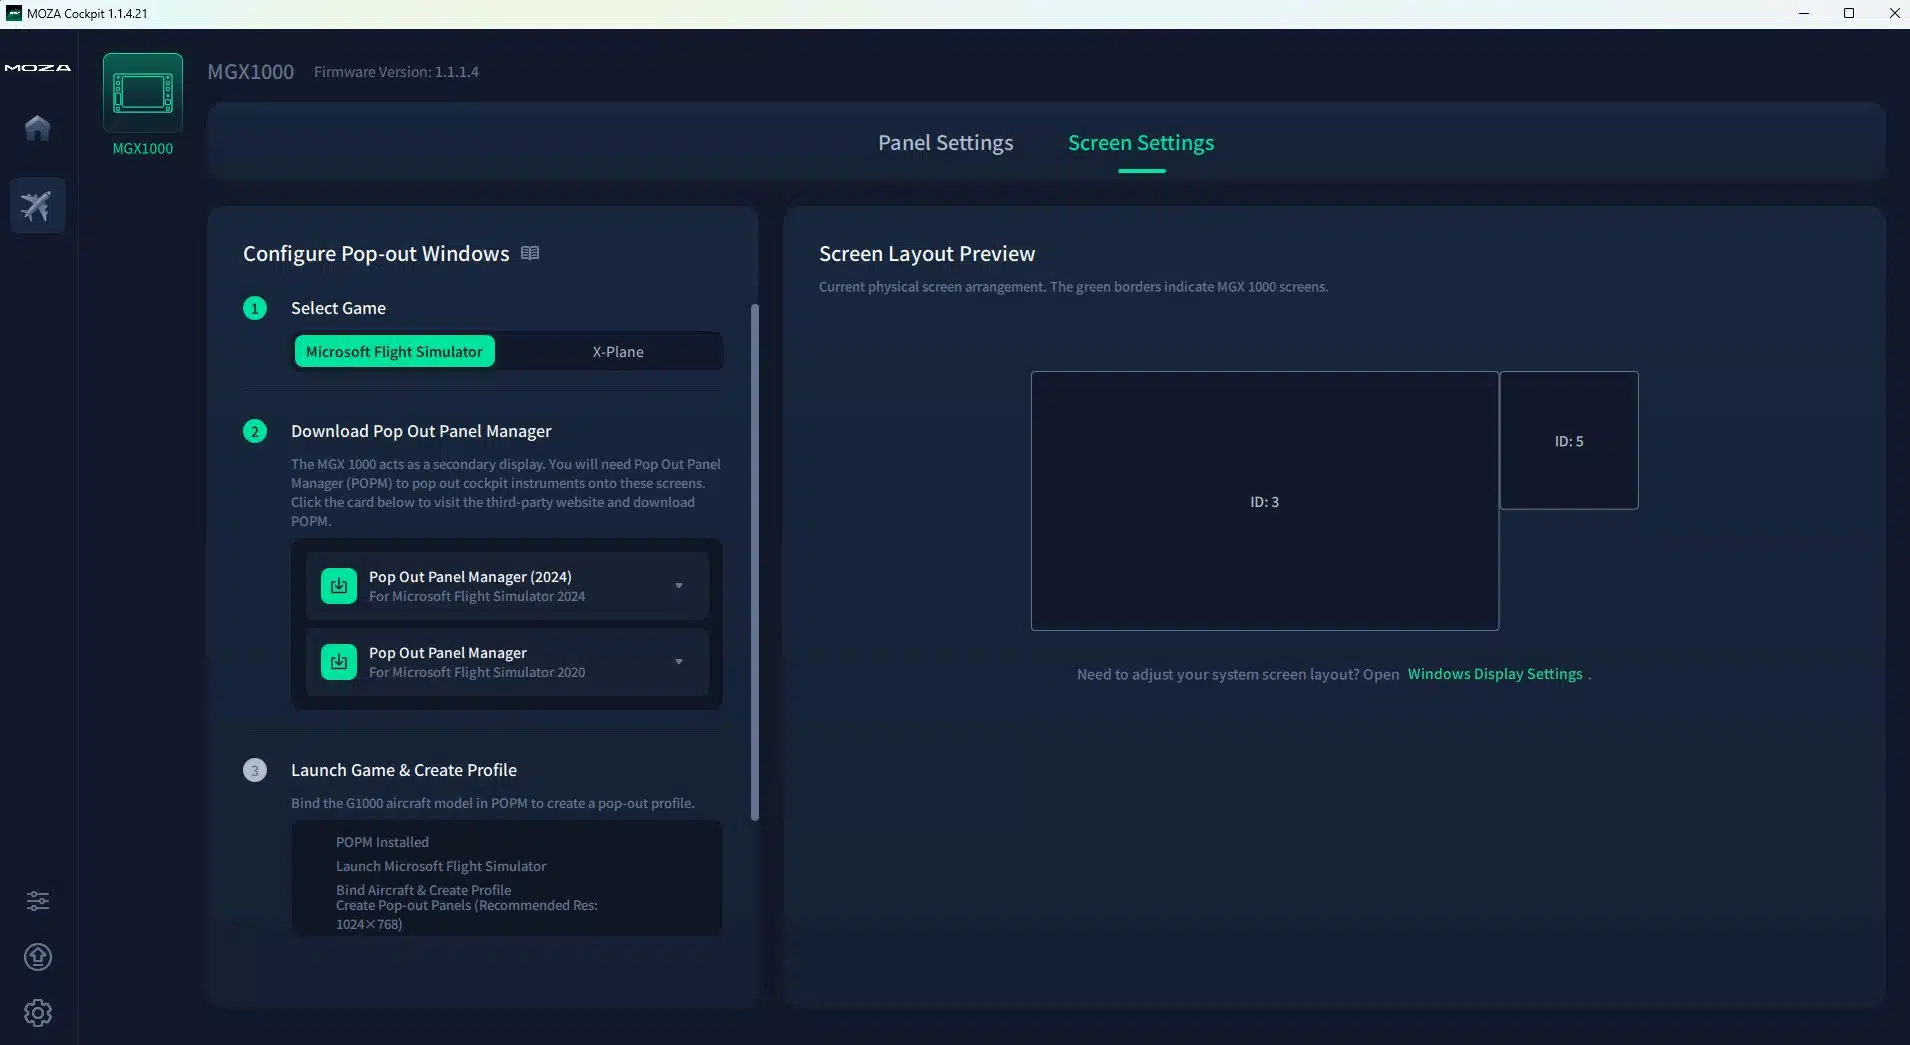Open the 'For Microsoft Flight Simulator 2020' card
This screenshot has height=1045, width=1910.
(507, 662)
